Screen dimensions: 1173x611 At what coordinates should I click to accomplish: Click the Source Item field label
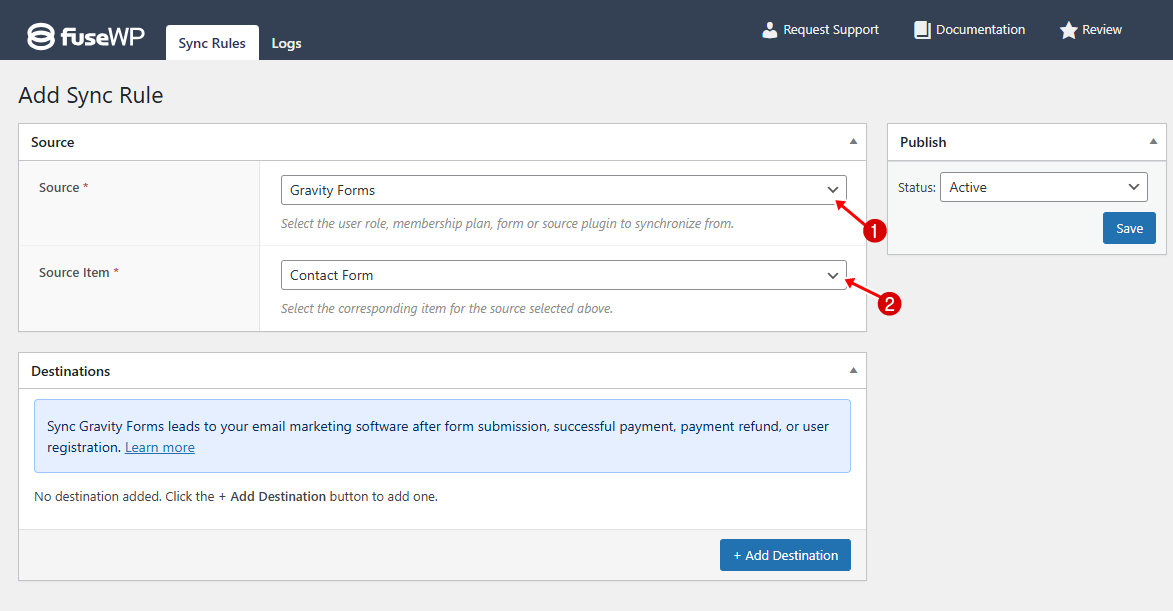pos(79,272)
